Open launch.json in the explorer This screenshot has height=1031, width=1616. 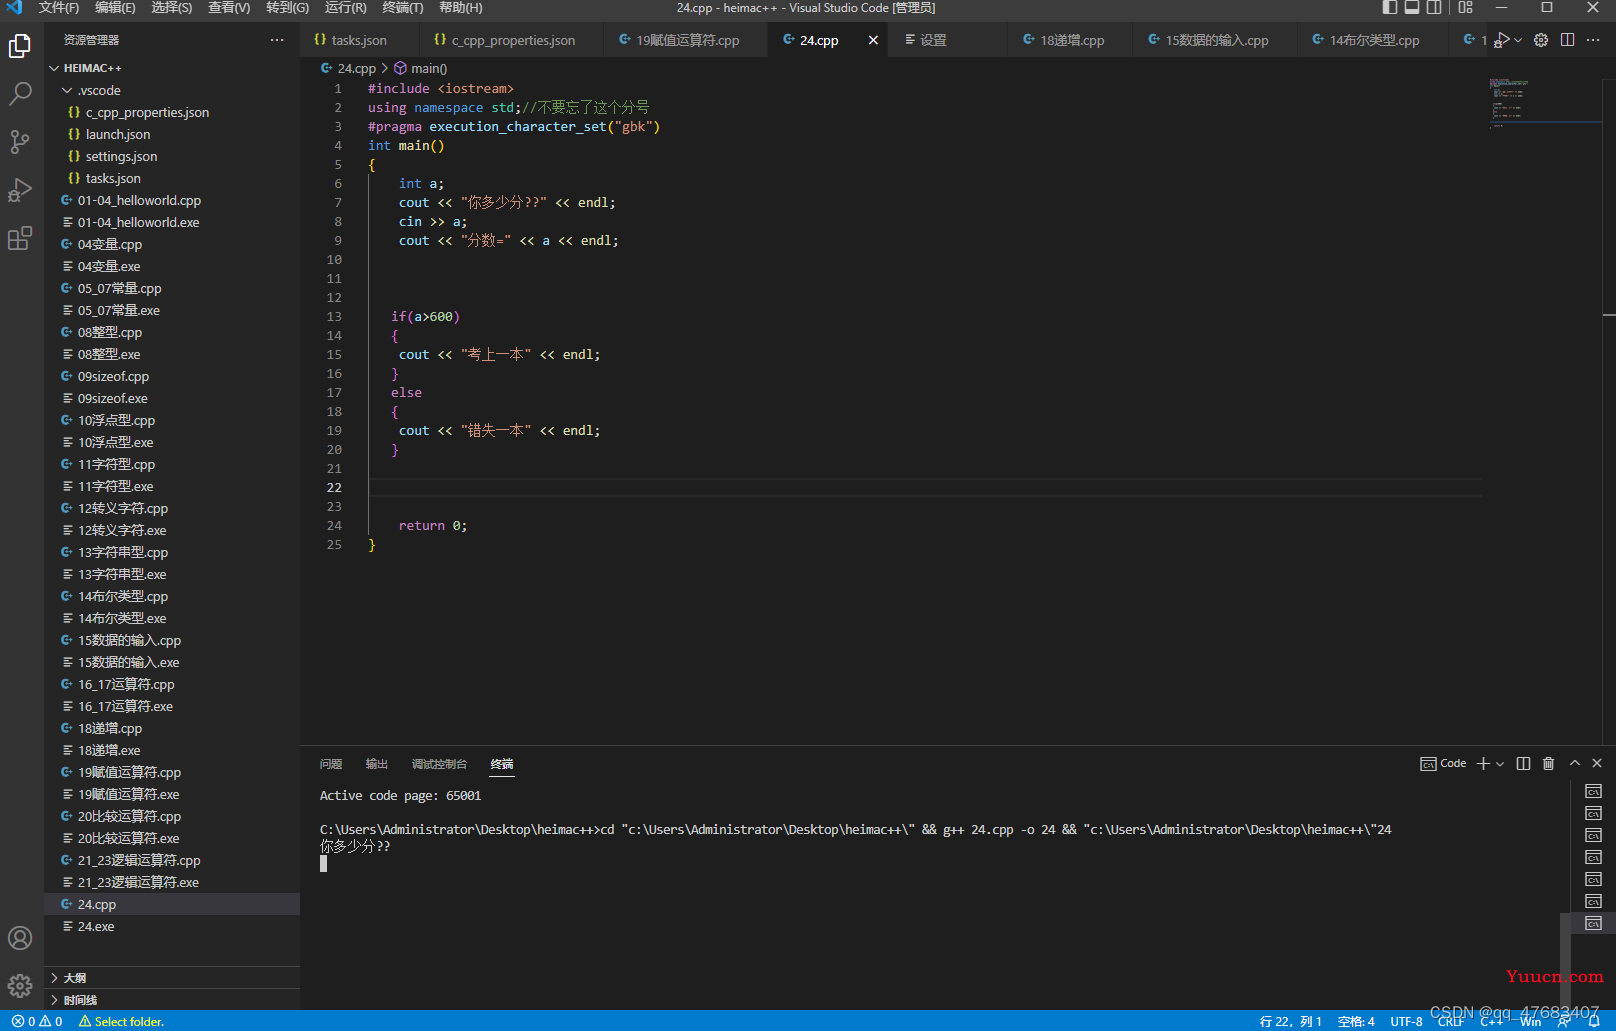[118, 134]
